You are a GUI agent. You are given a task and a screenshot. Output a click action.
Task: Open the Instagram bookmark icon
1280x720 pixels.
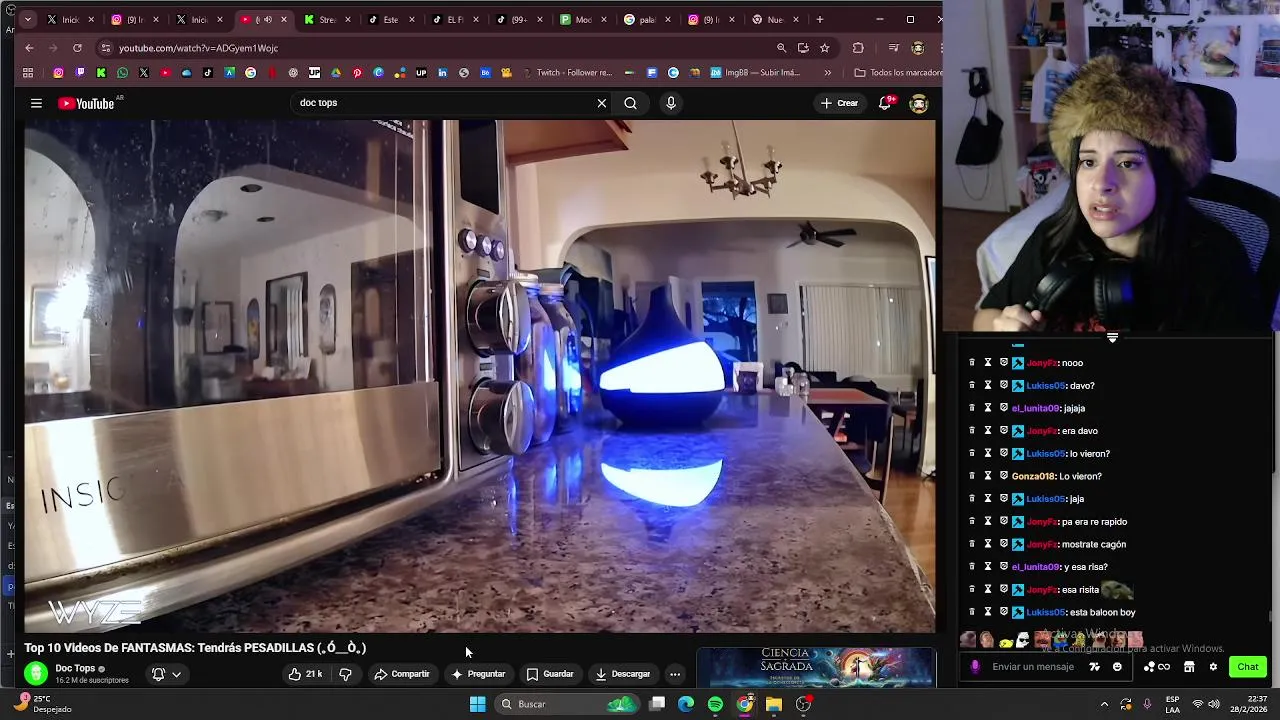pyautogui.click(x=58, y=72)
